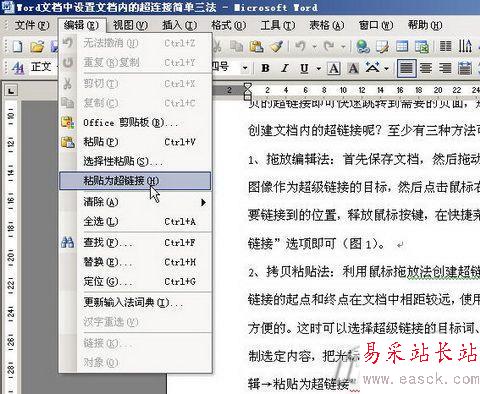Click the Insert Excel Worksheet icon
Screen dimensions: 480x394
(422, 47)
